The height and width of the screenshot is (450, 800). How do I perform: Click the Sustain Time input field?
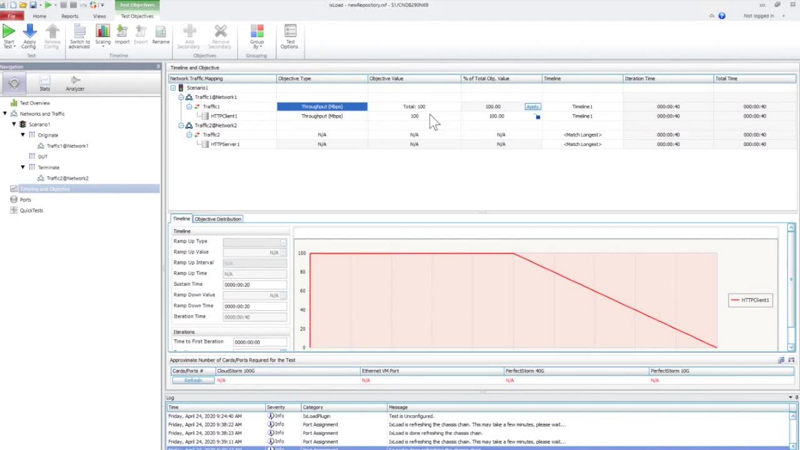point(255,285)
